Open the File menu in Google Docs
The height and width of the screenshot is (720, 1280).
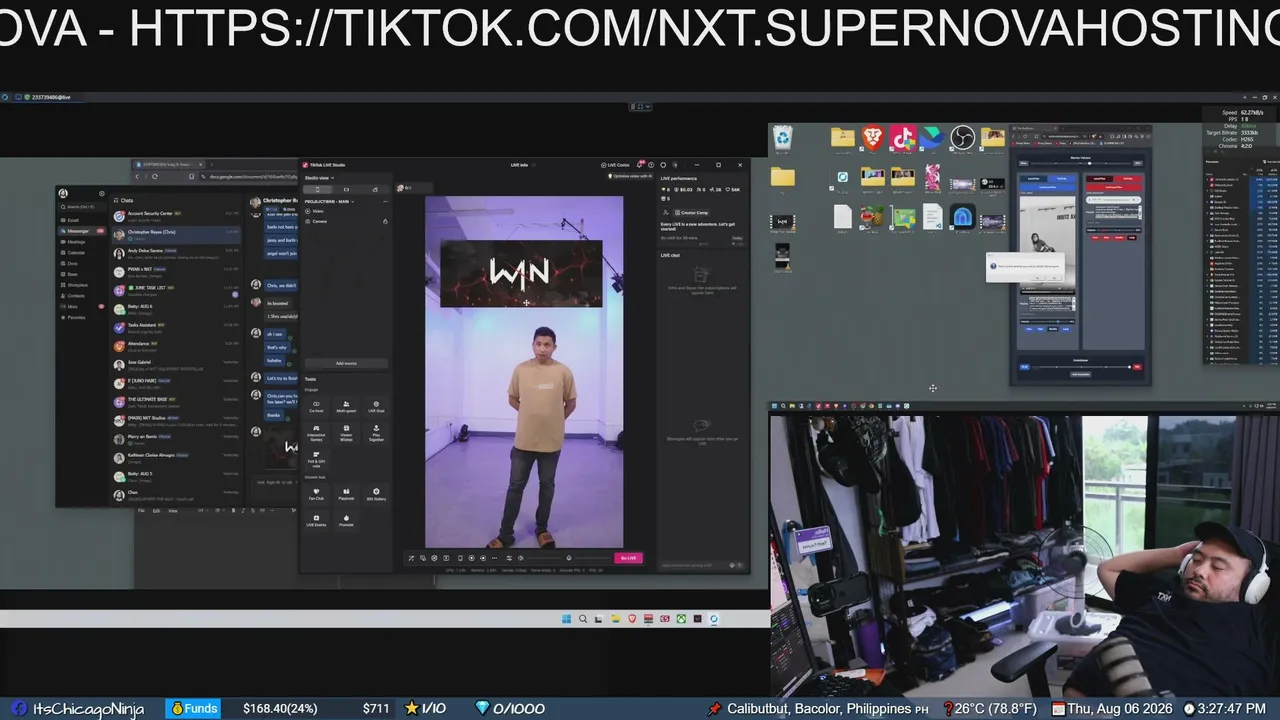pos(141,511)
